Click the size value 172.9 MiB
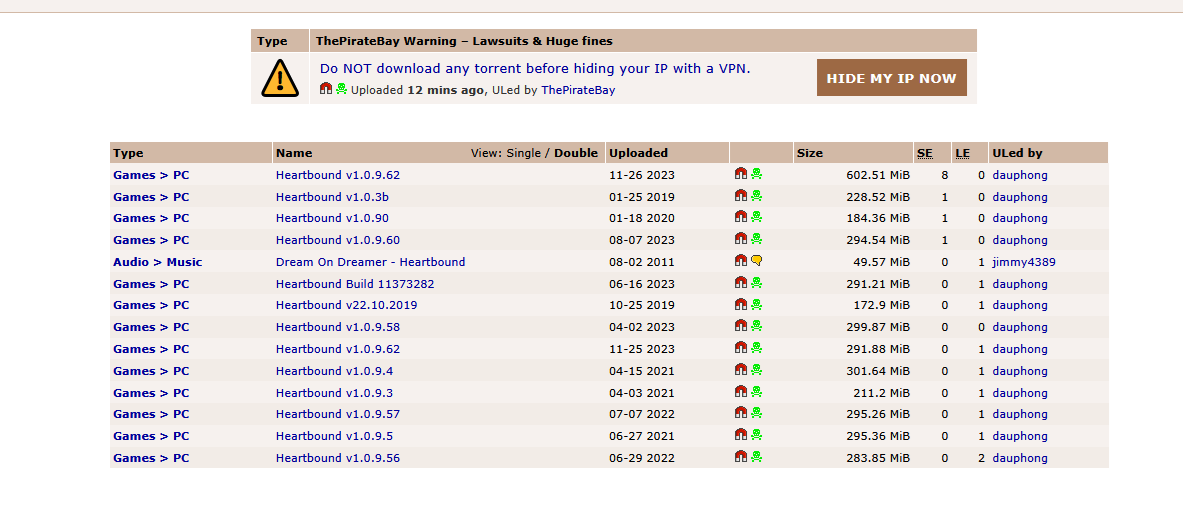 [881, 305]
